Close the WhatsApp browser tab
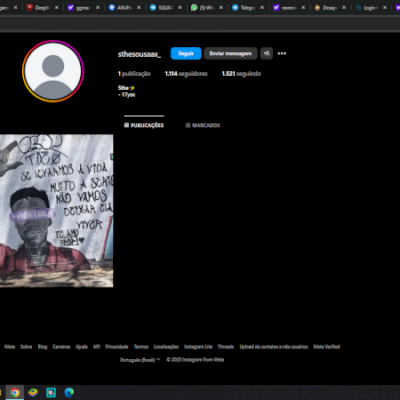 pos(221,7)
